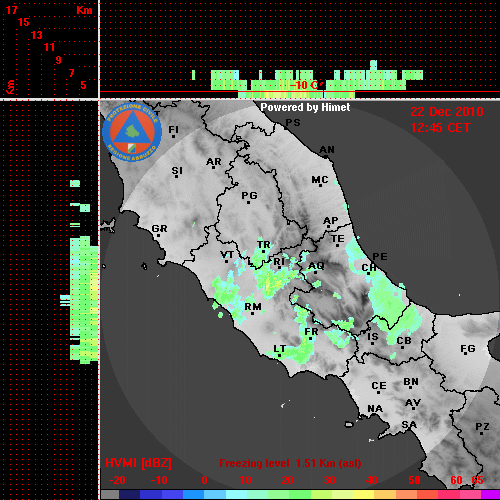Click the FI city label
500x500 pixels.
point(173,129)
